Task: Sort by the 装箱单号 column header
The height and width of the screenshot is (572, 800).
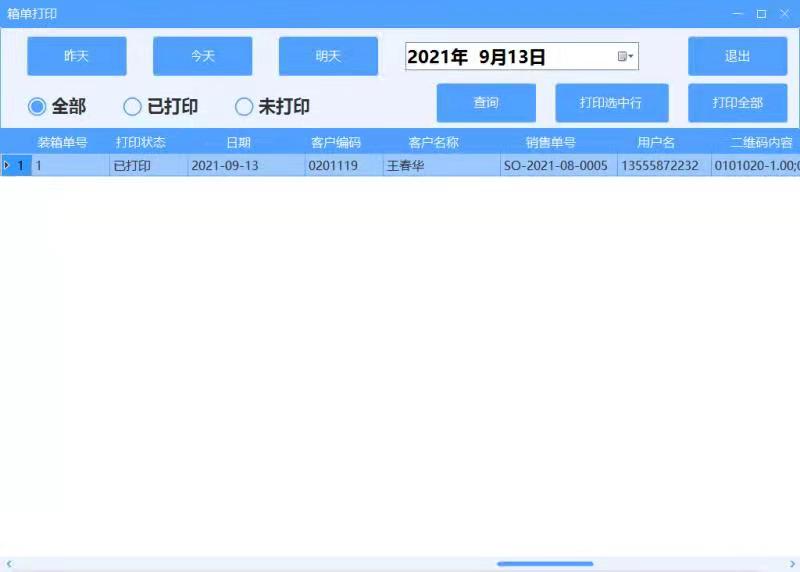Action: click(62, 142)
